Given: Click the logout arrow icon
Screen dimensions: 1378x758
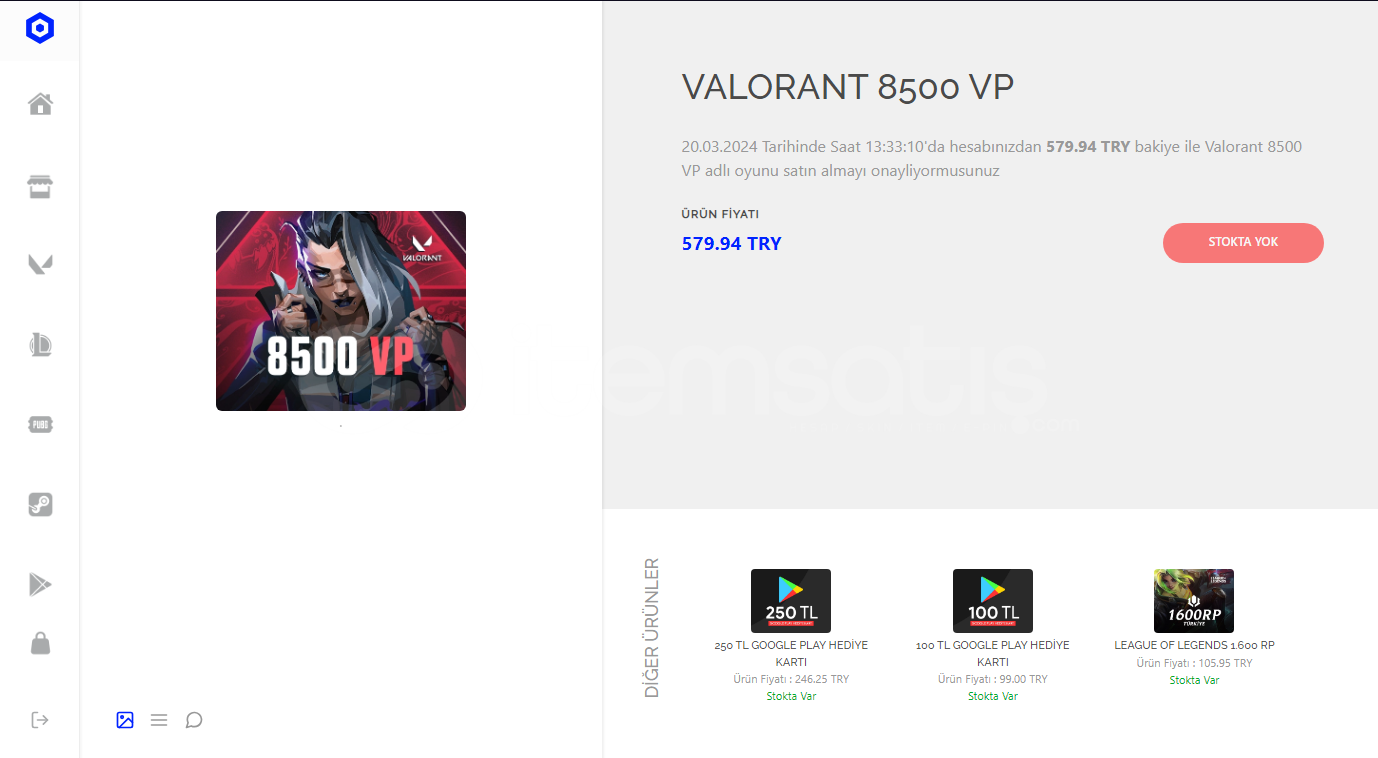Looking at the screenshot, I should (40, 720).
